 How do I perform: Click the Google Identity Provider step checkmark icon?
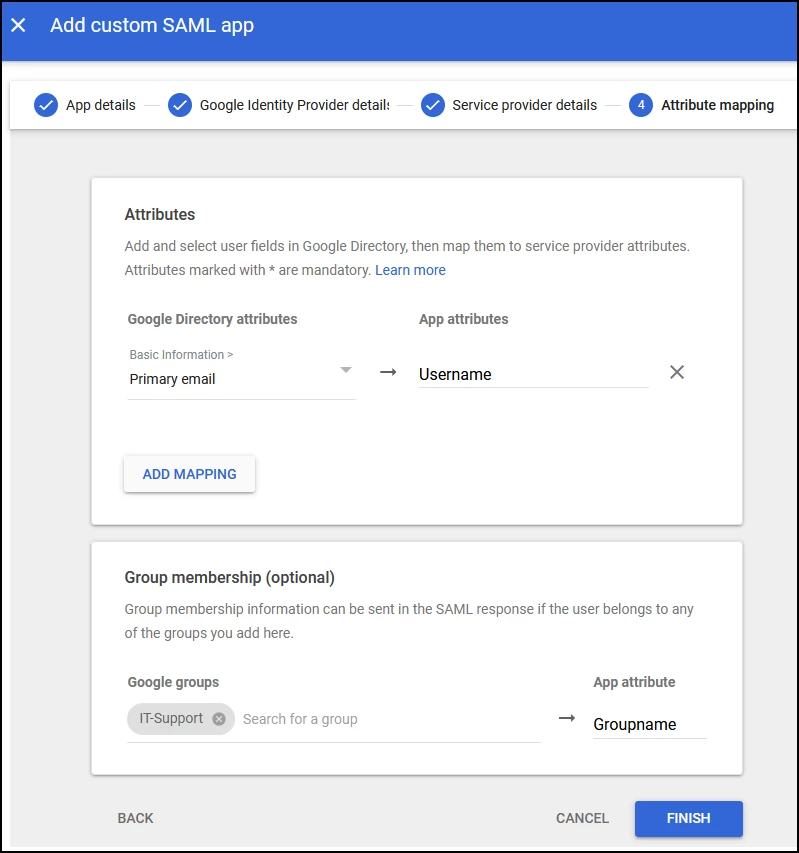coord(179,105)
